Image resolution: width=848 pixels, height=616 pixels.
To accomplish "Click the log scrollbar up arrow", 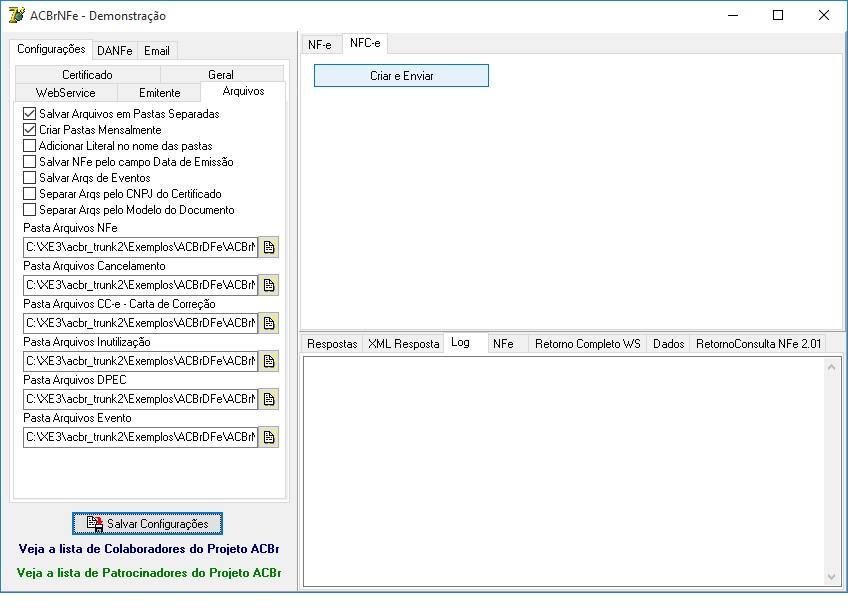I will coord(832,367).
